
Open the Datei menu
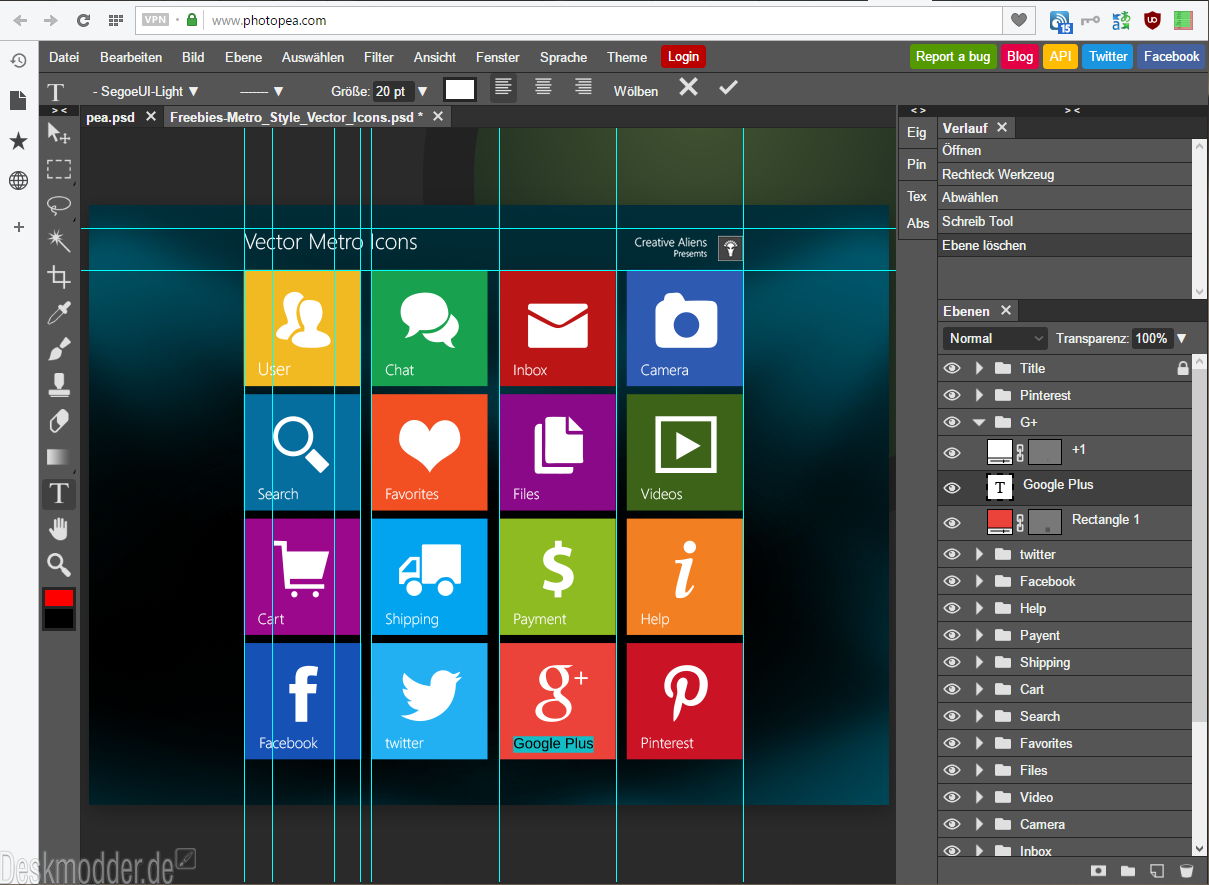[x=64, y=57]
